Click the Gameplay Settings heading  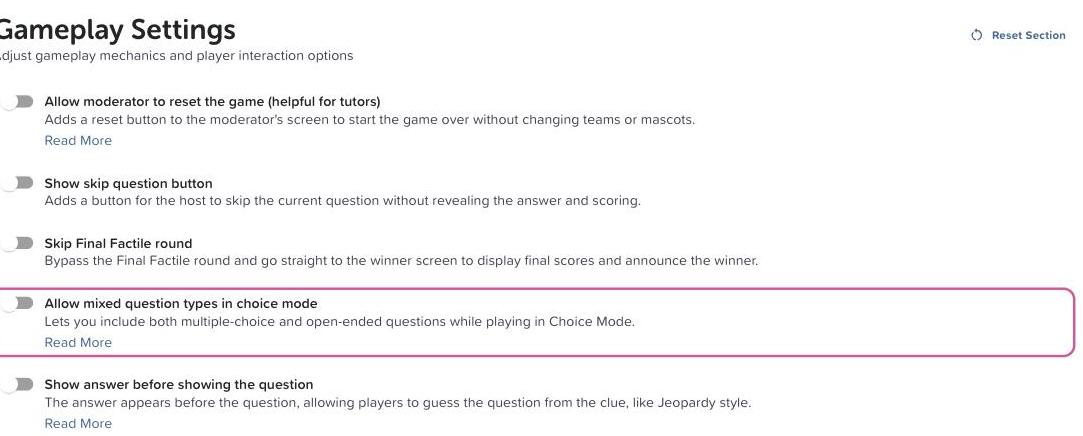(117, 29)
